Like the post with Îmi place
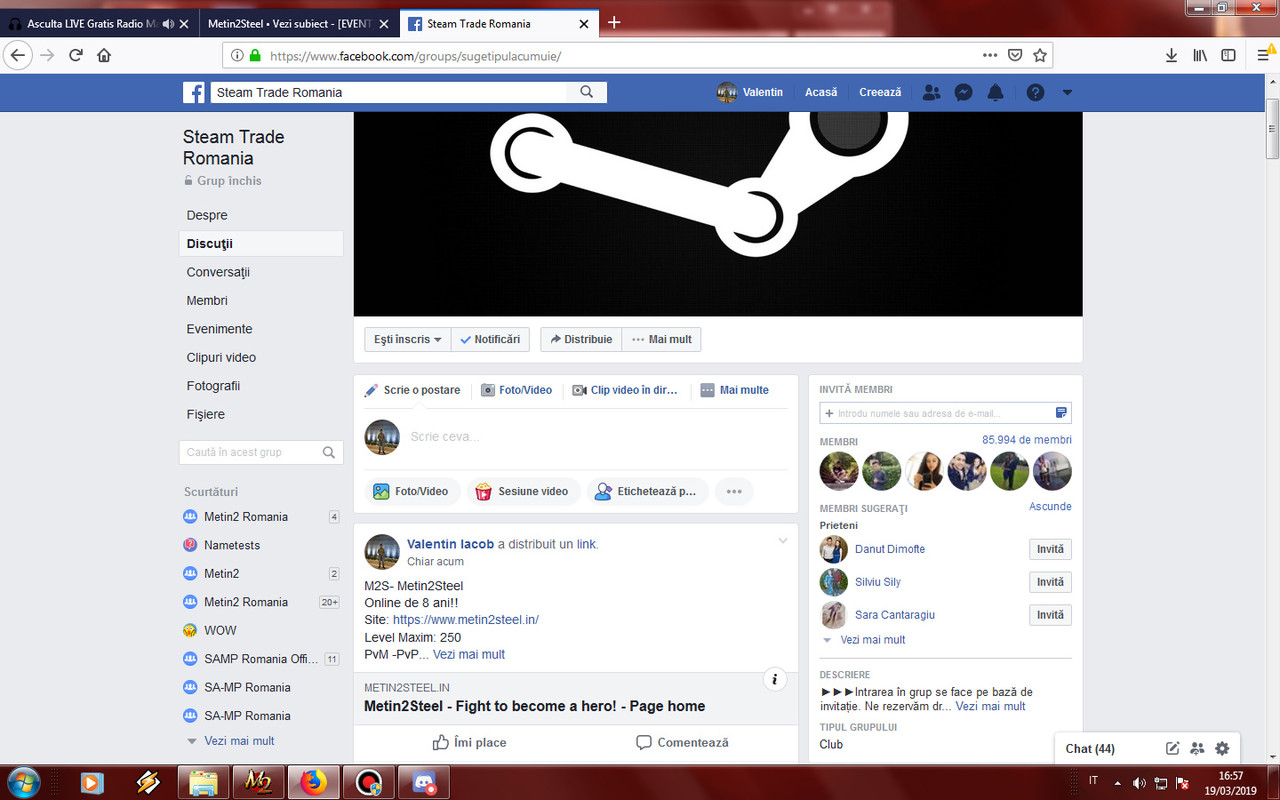This screenshot has height=800, width=1280. pyautogui.click(x=469, y=742)
